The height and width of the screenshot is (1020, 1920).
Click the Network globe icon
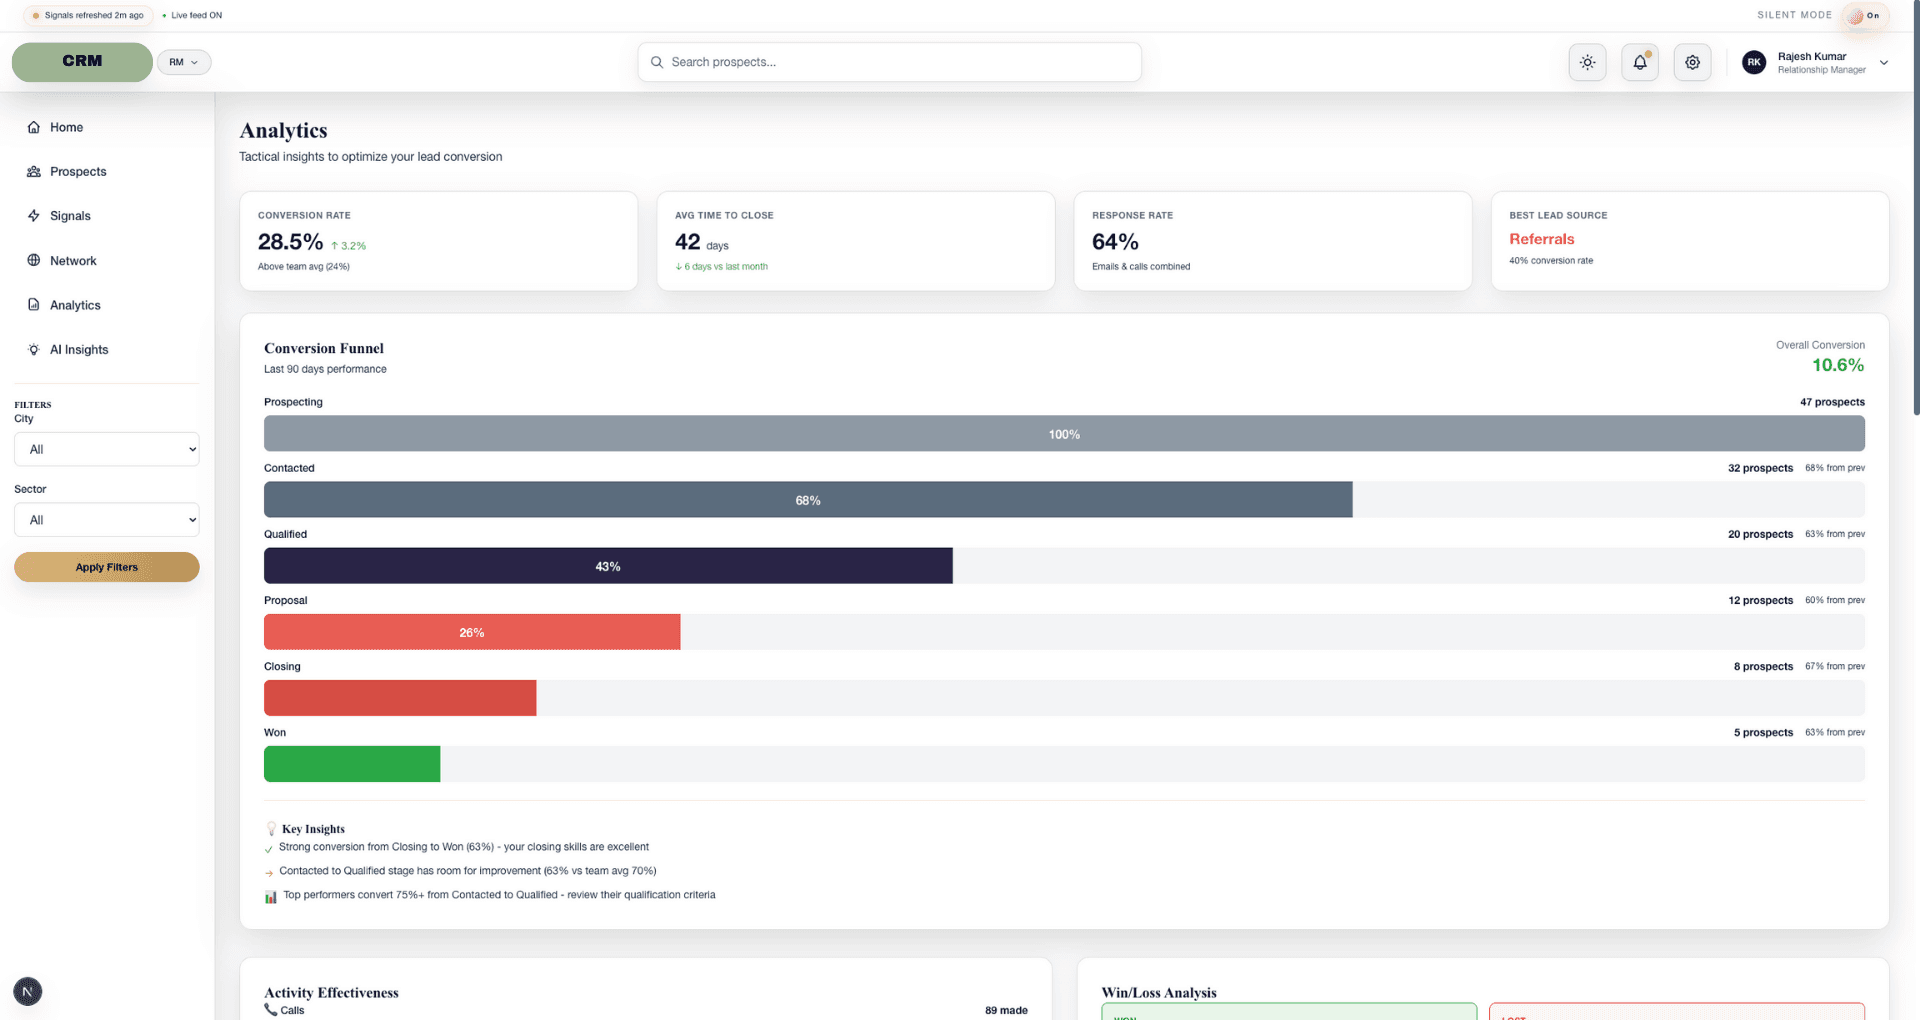tap(34, 261)
